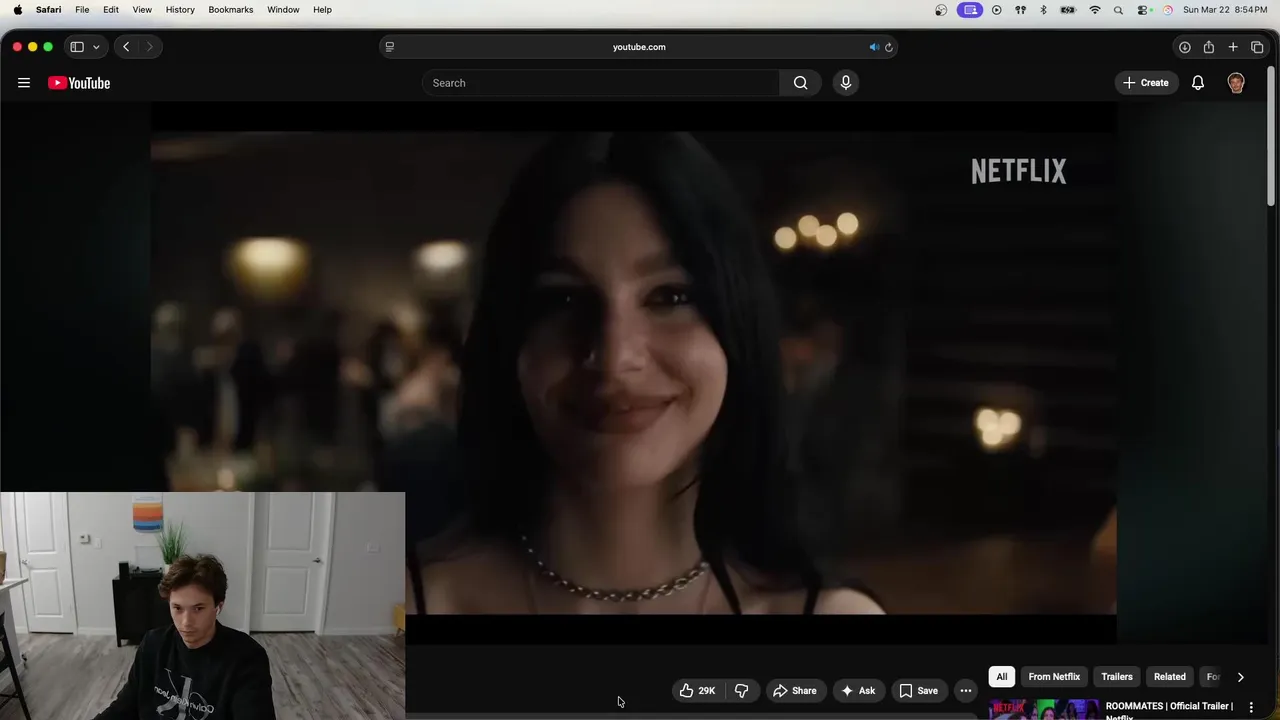Go back in Safari history
The width and height of the screenshot is (1280, 720).
[x=126, y=47]
